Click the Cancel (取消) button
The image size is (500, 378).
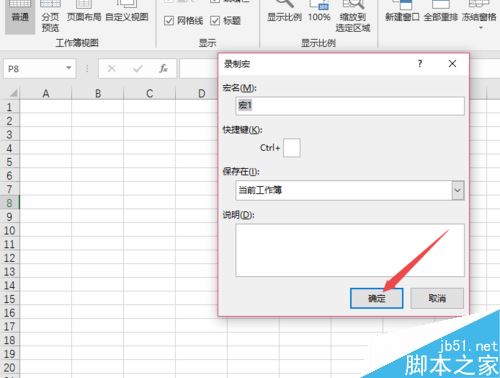pyautogui.click(x=437, y=298)
